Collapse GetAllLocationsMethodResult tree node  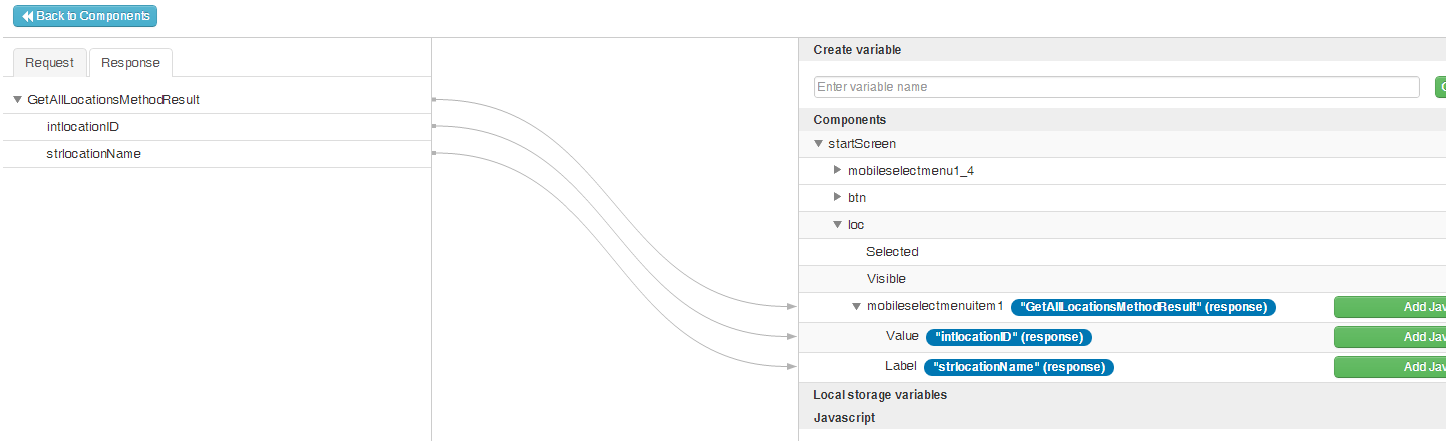[x=18, y=100]
